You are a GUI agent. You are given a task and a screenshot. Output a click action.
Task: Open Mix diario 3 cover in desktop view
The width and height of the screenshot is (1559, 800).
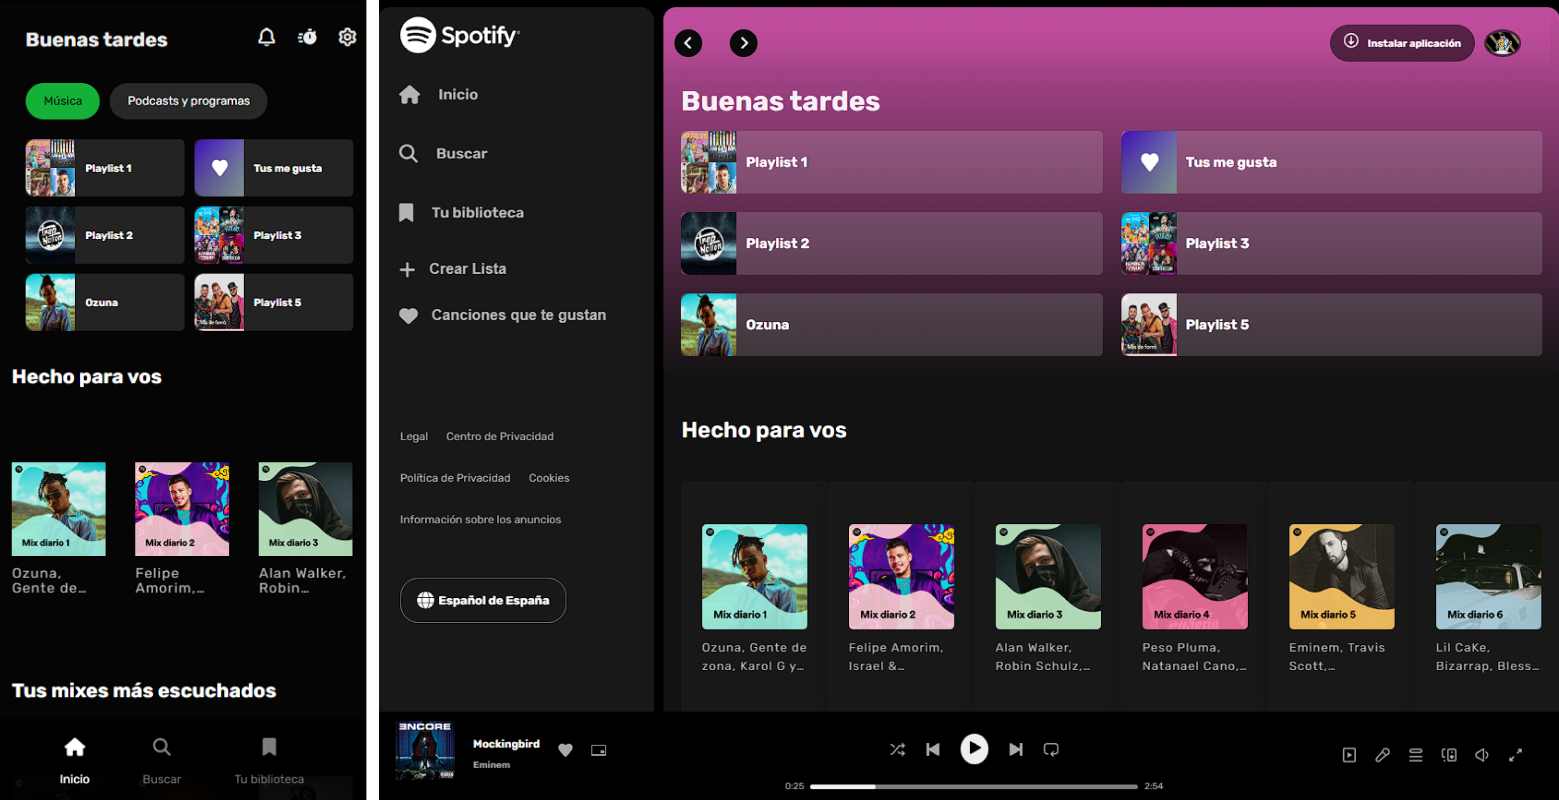(x=1048, y=577)
